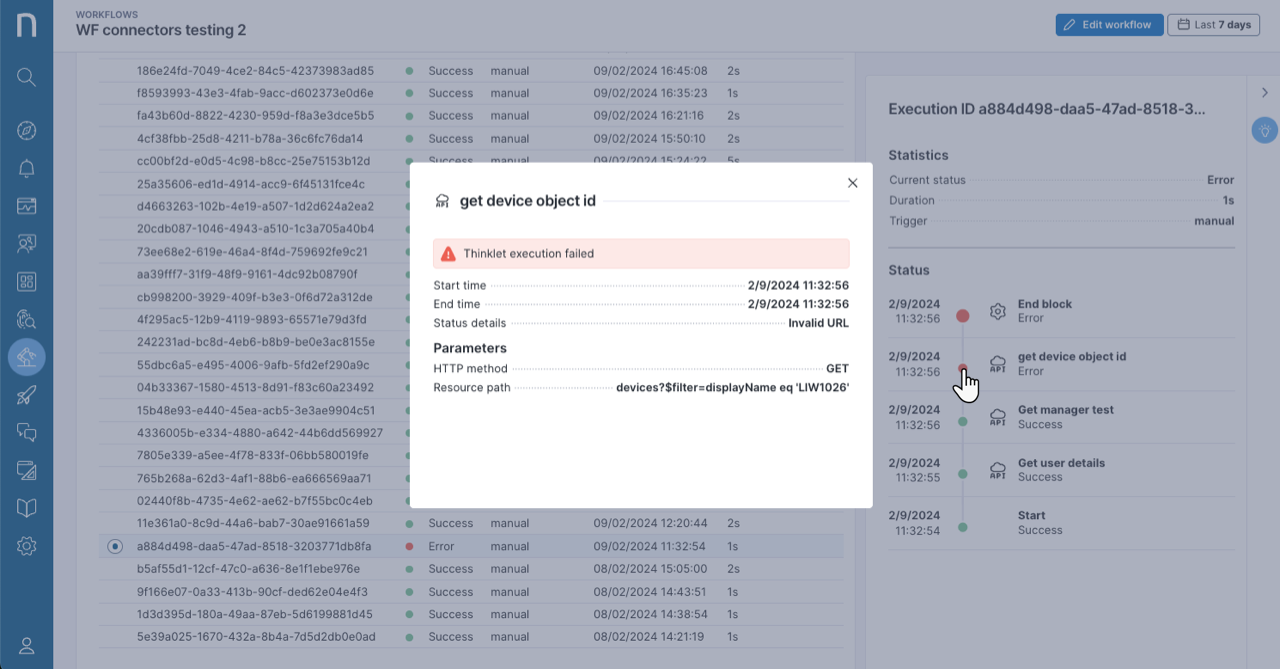Image resolution: width=1280 pixels, height=669 pixels.
Task: Open the rocket icon in sidebar
Action: tap(27, 395)
